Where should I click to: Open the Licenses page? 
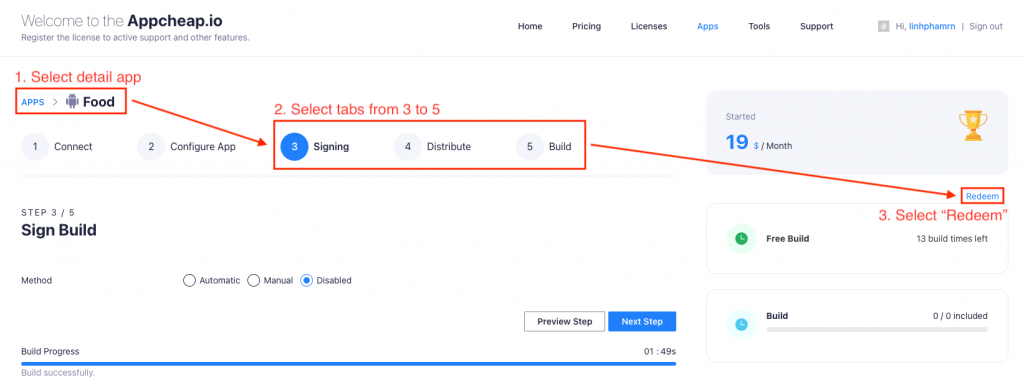648,27
